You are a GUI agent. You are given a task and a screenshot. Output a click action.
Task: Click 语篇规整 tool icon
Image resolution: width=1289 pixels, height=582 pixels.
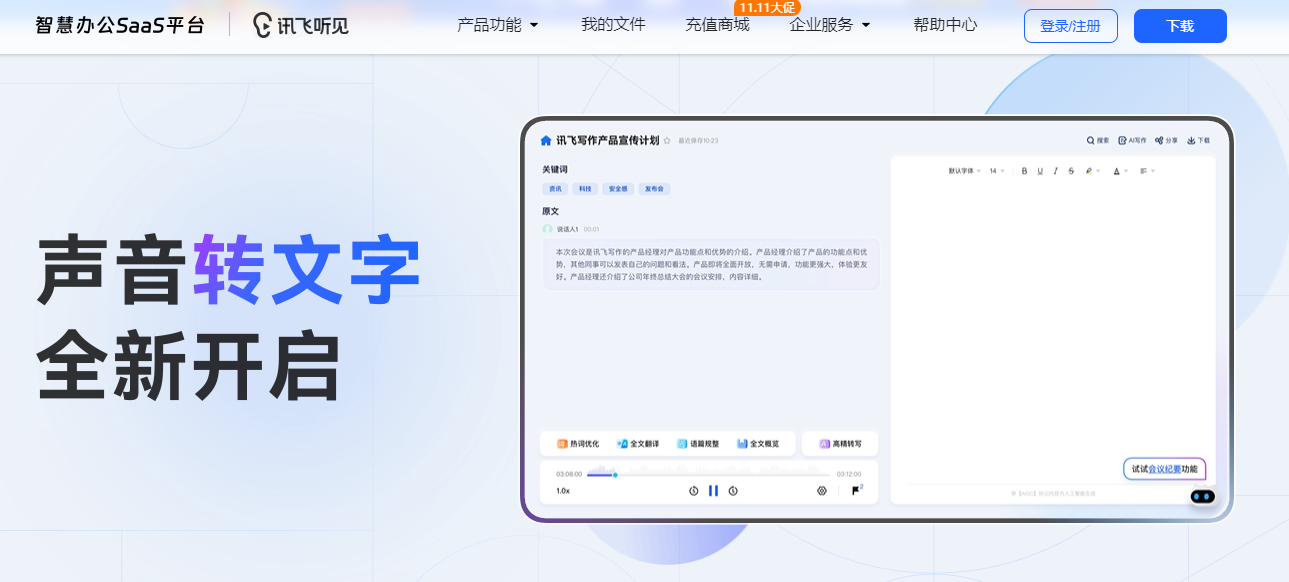[682, 443]
